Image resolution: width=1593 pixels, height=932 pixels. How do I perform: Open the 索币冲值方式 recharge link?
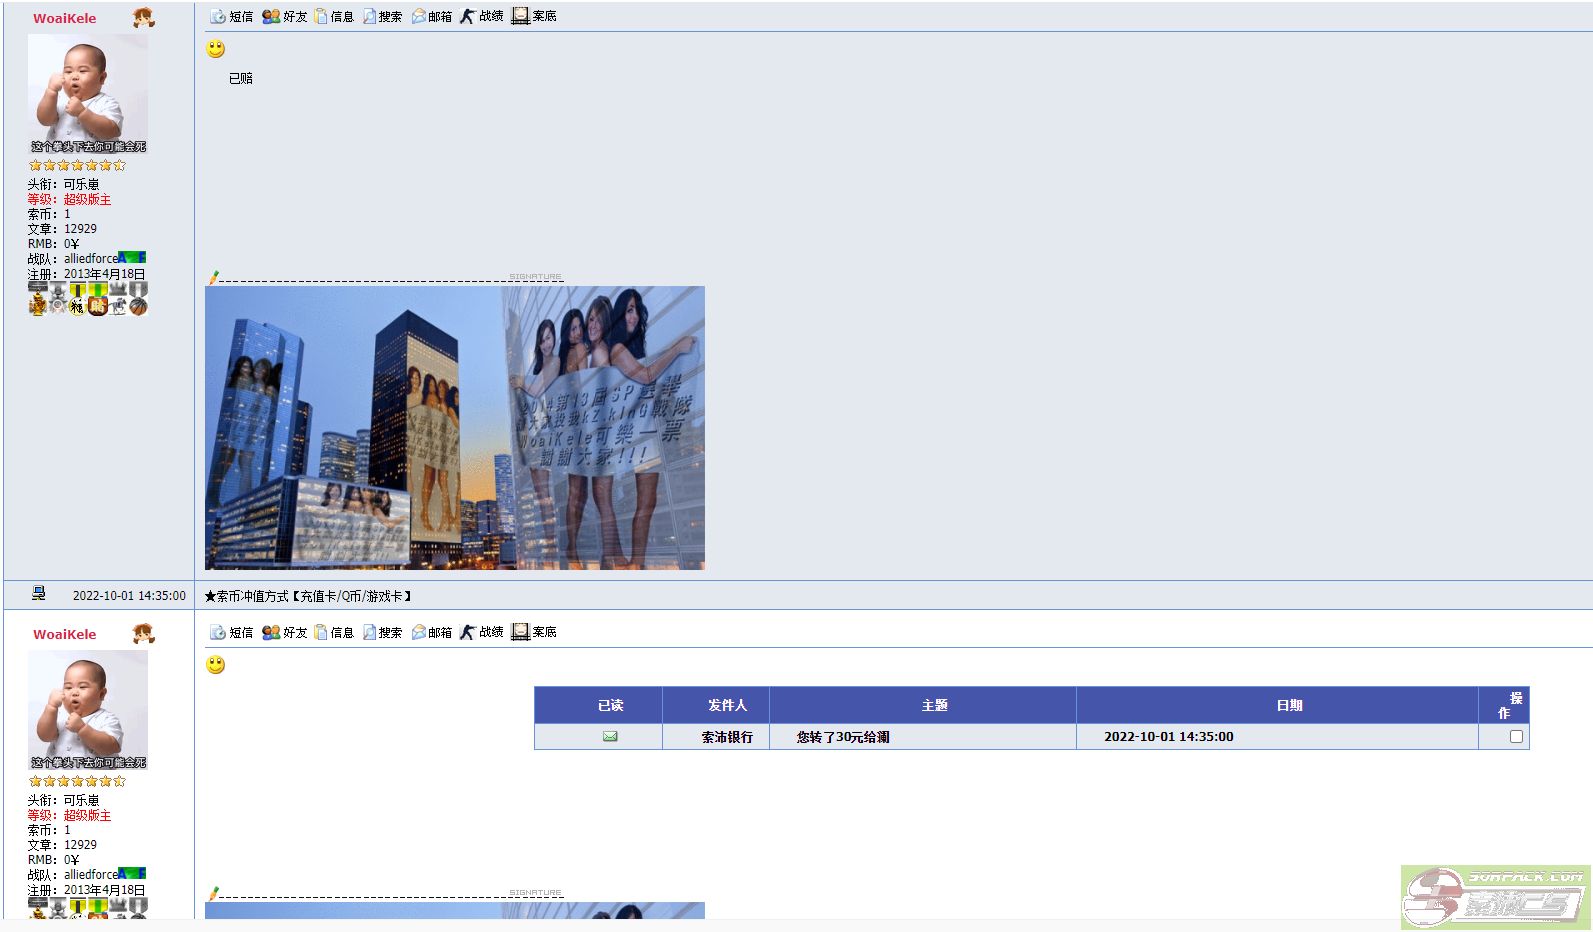point(308,596)
